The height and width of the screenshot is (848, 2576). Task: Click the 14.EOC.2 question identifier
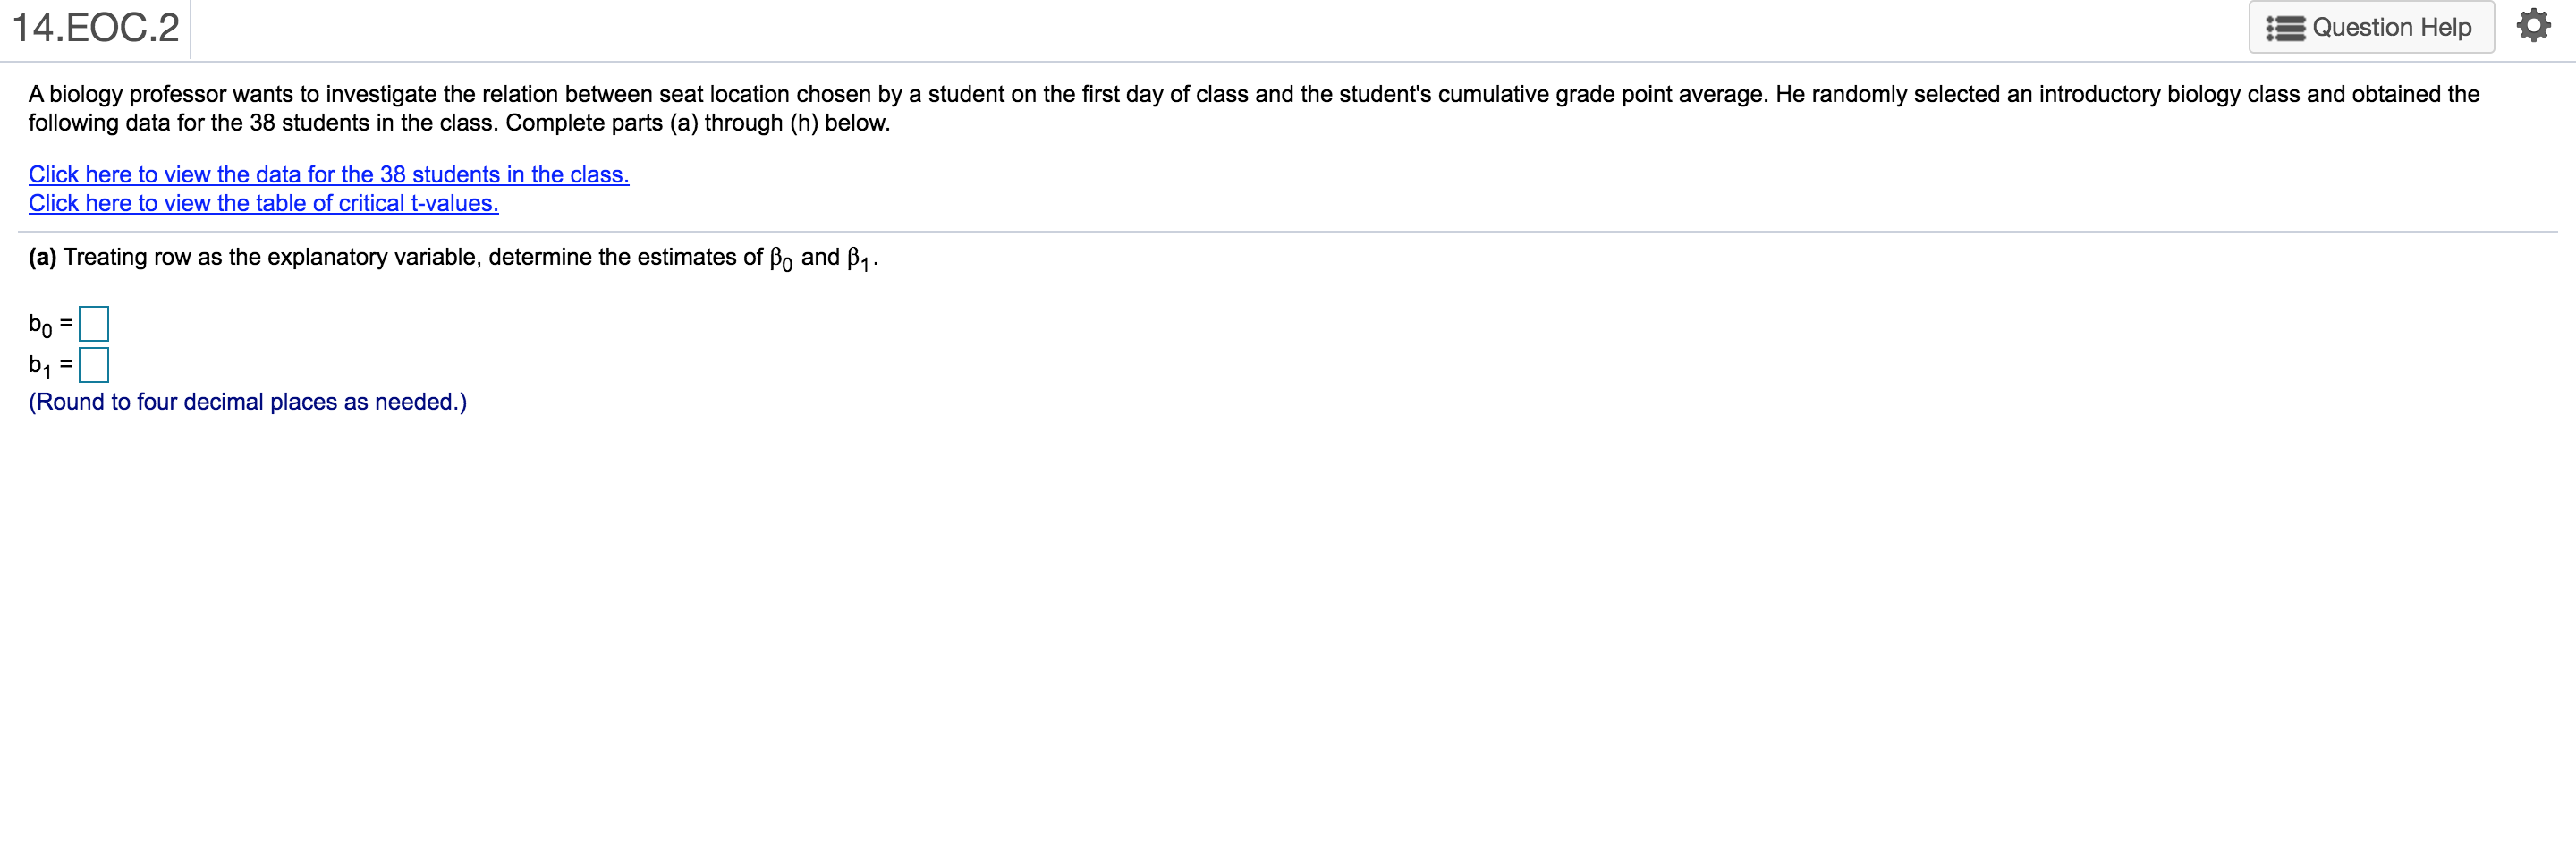click(x=96, y=28)
